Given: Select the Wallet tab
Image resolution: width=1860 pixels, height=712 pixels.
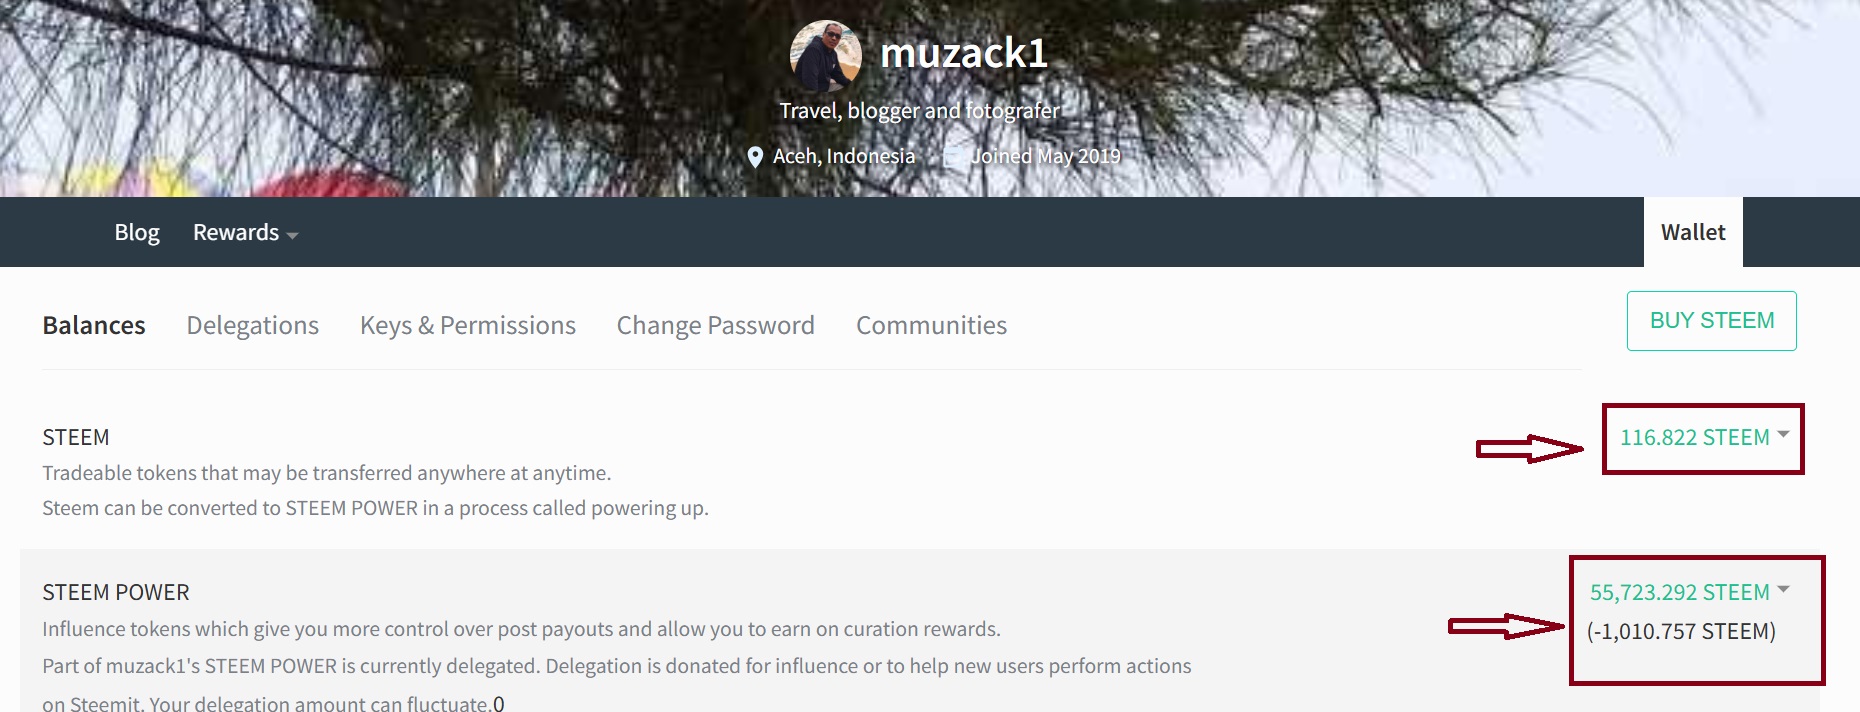Looking at the screenshot, I should [1693, 232].
